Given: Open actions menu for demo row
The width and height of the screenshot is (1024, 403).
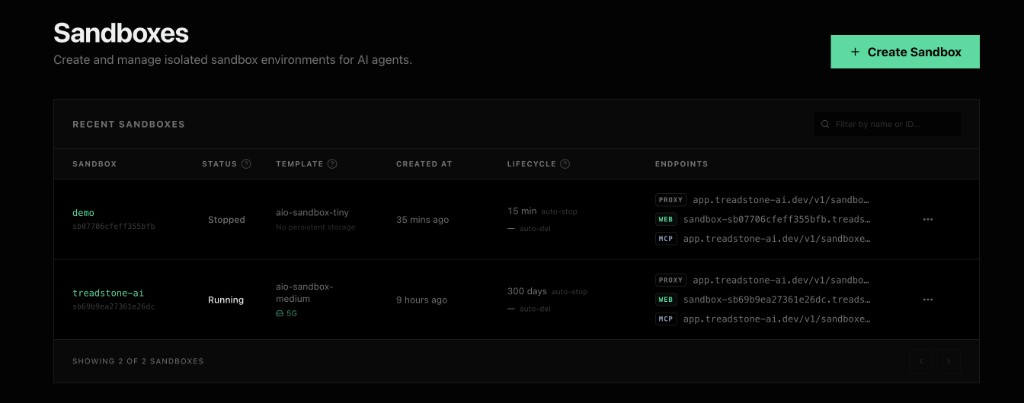Looking at the screenshot, I should pos(928,219).
